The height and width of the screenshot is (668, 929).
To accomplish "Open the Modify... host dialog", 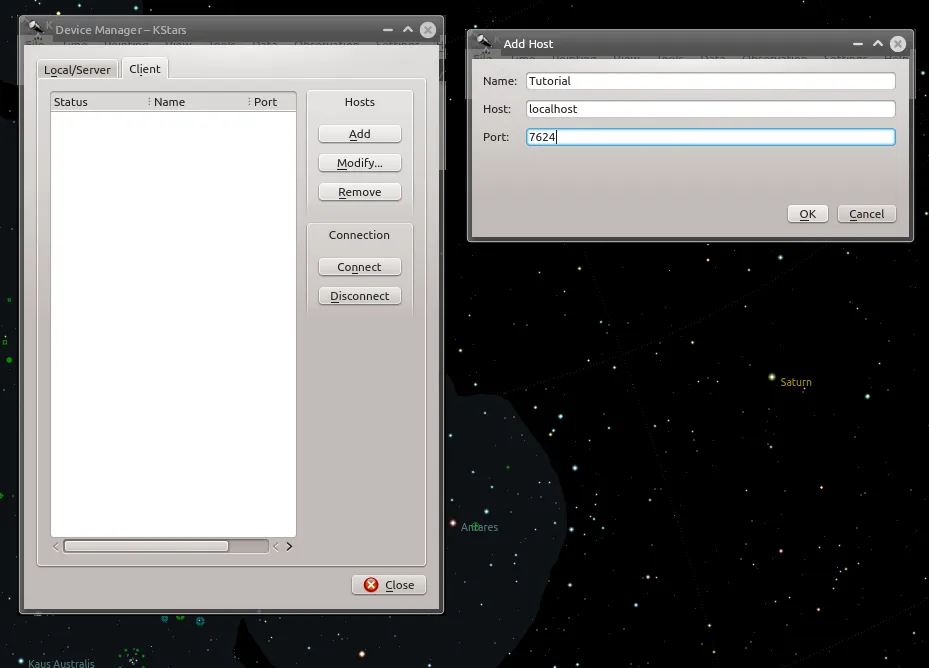I will [360, 163].
